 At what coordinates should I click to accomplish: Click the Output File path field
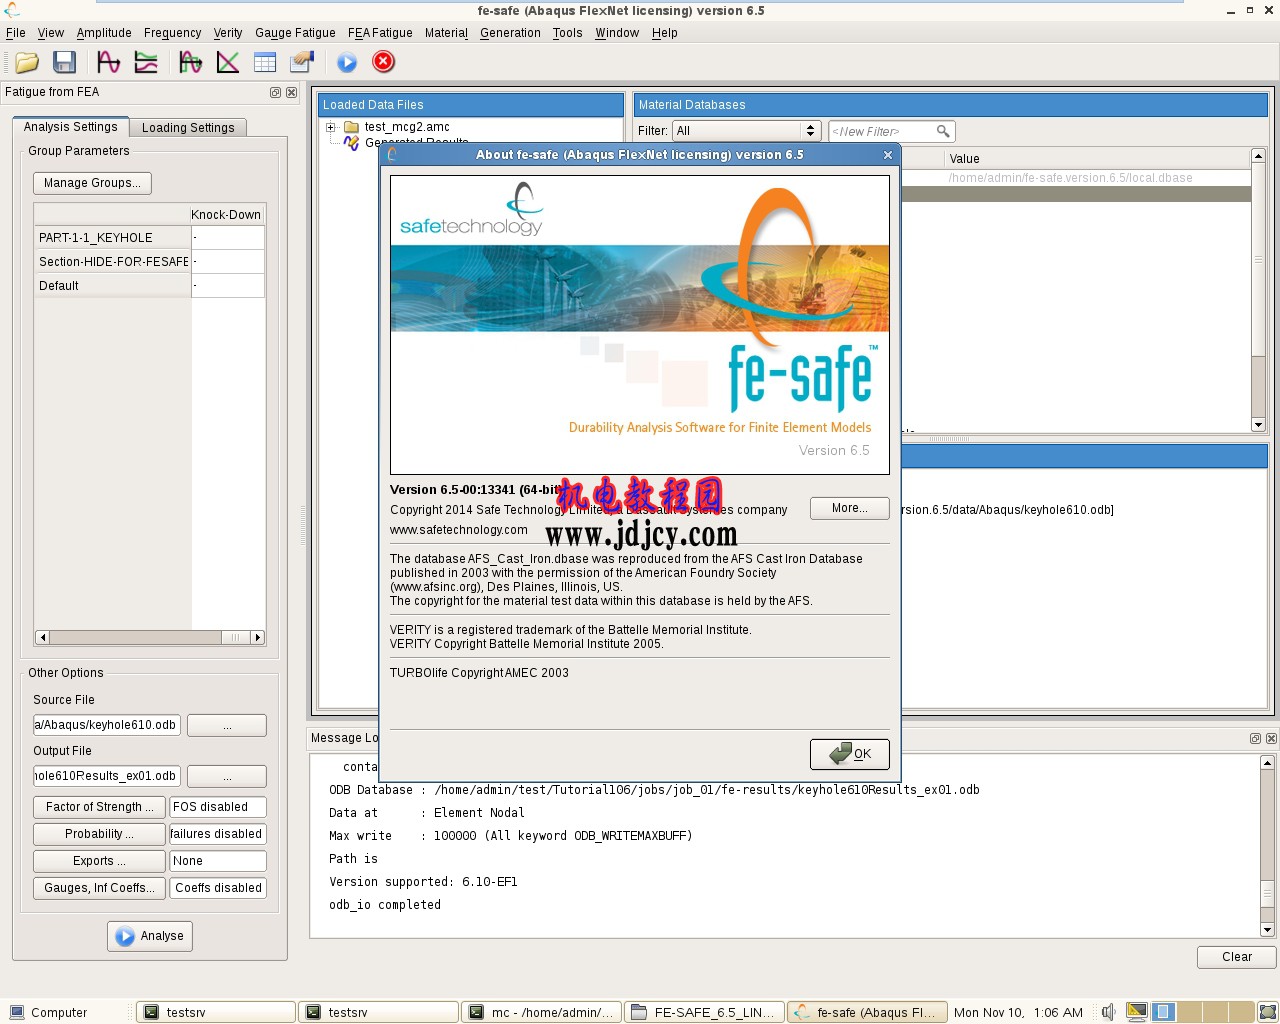tap(108, 776)
